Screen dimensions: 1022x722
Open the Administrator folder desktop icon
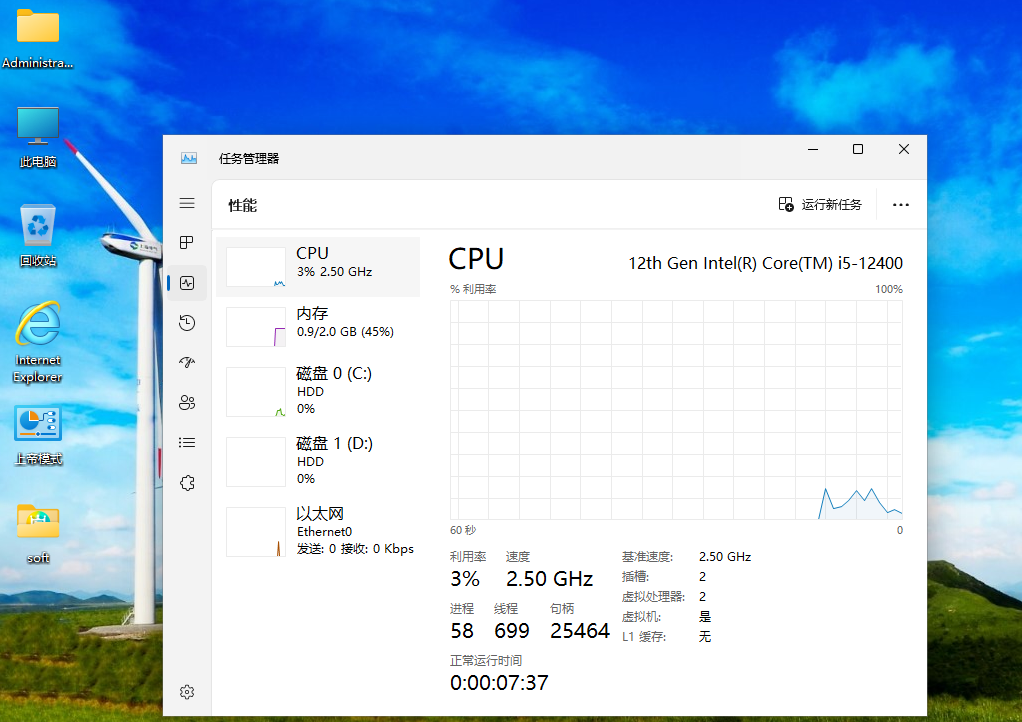click(38, 38)
